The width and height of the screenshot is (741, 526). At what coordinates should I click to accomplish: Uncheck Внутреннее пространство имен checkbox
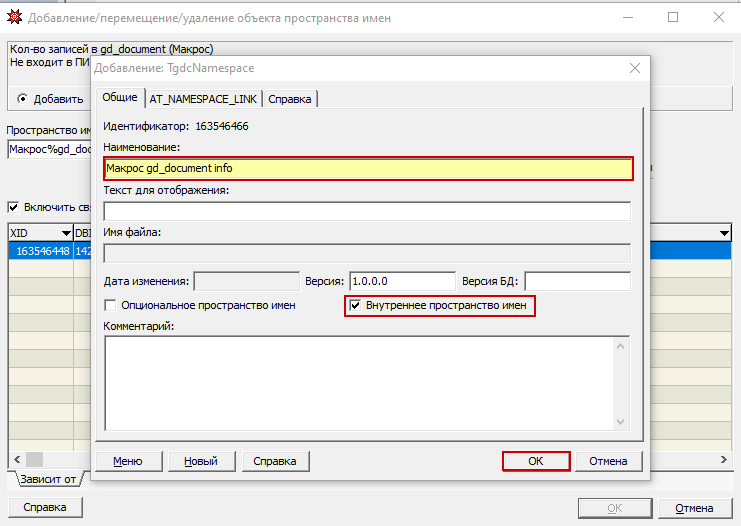click(355, 305)
